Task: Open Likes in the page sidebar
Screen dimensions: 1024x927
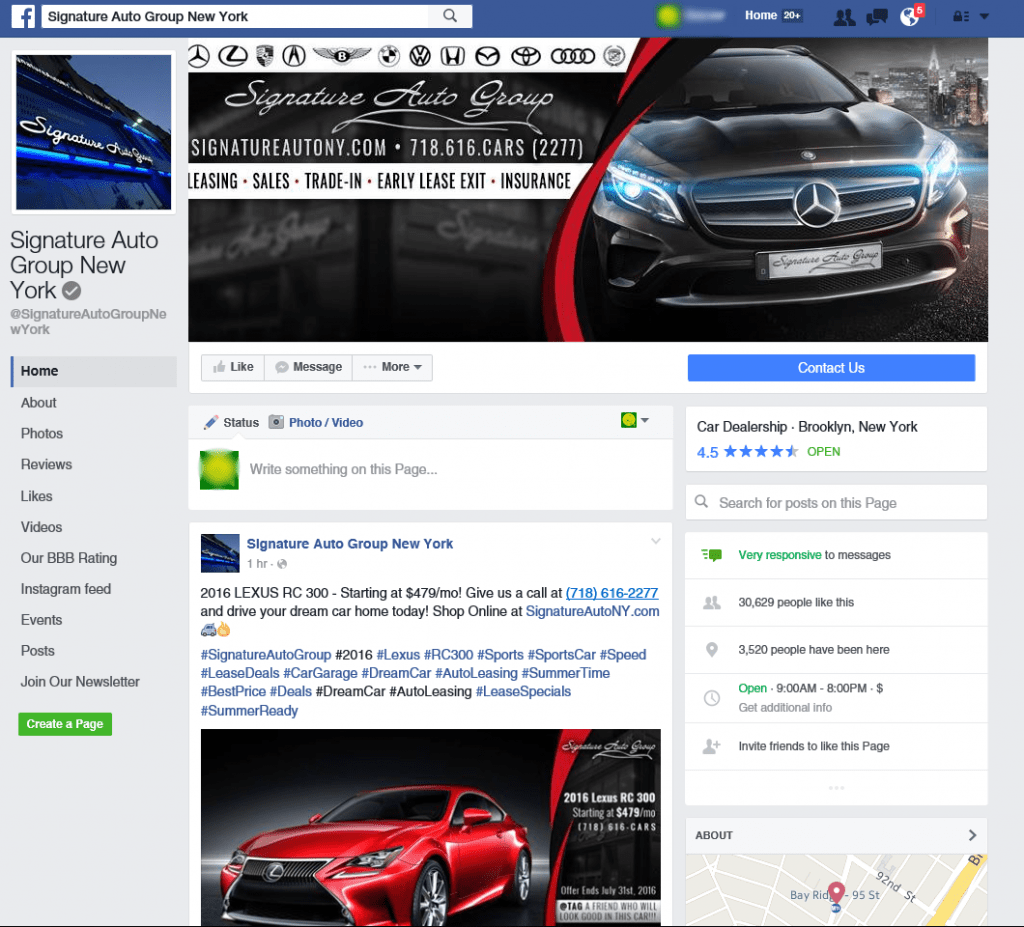Action: click(37, 496)
